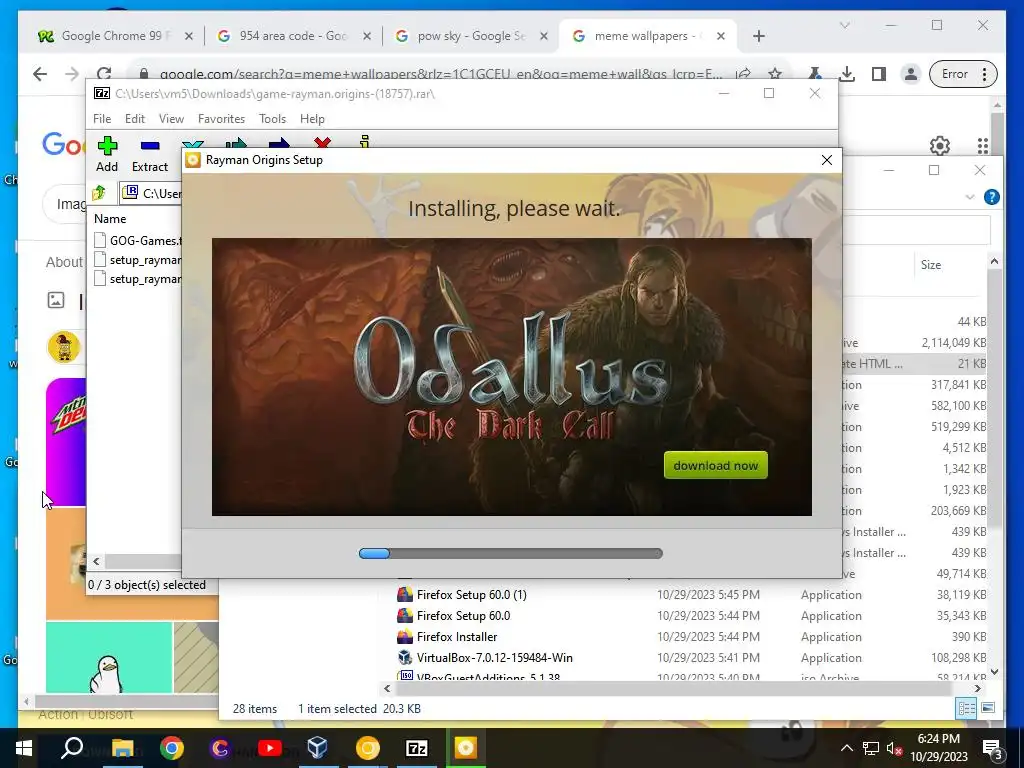Open new Chrome tab

point(758,36)
